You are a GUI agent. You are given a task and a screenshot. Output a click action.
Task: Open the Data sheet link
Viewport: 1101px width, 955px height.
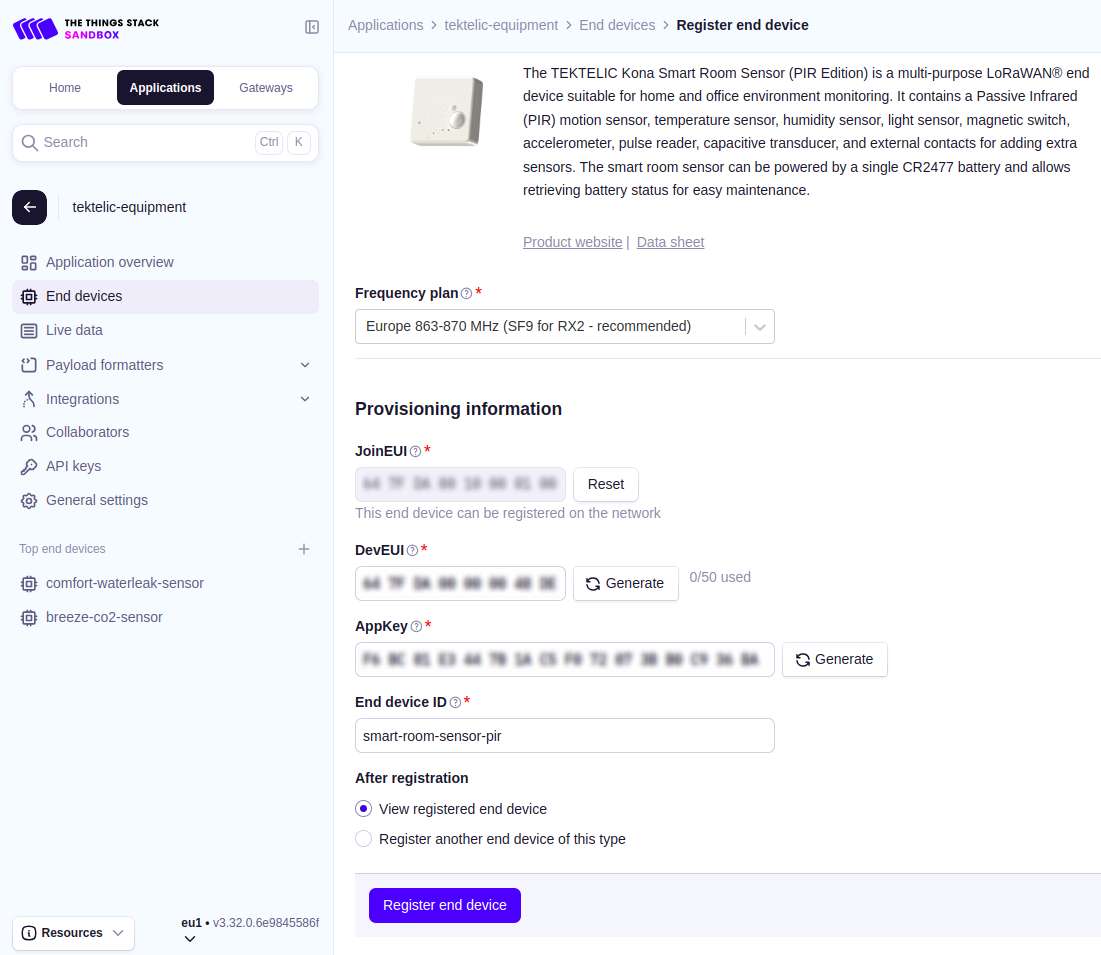(x=670, y=242)
